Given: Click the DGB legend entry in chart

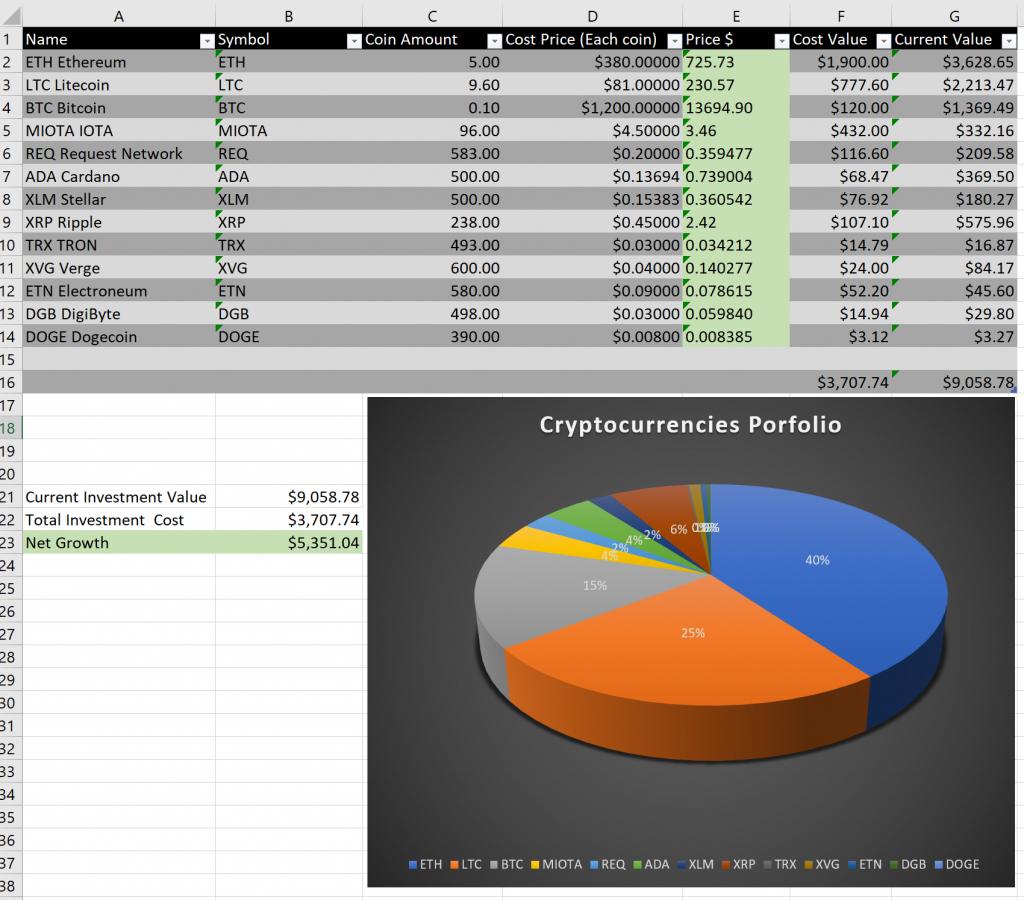Looking at the screenshot, I should tap(908, 865).
